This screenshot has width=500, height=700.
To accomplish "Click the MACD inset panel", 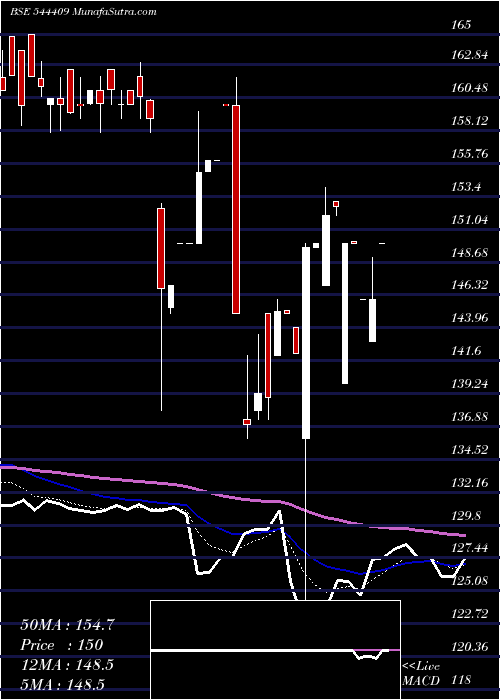I will click(x=276, y=650).
